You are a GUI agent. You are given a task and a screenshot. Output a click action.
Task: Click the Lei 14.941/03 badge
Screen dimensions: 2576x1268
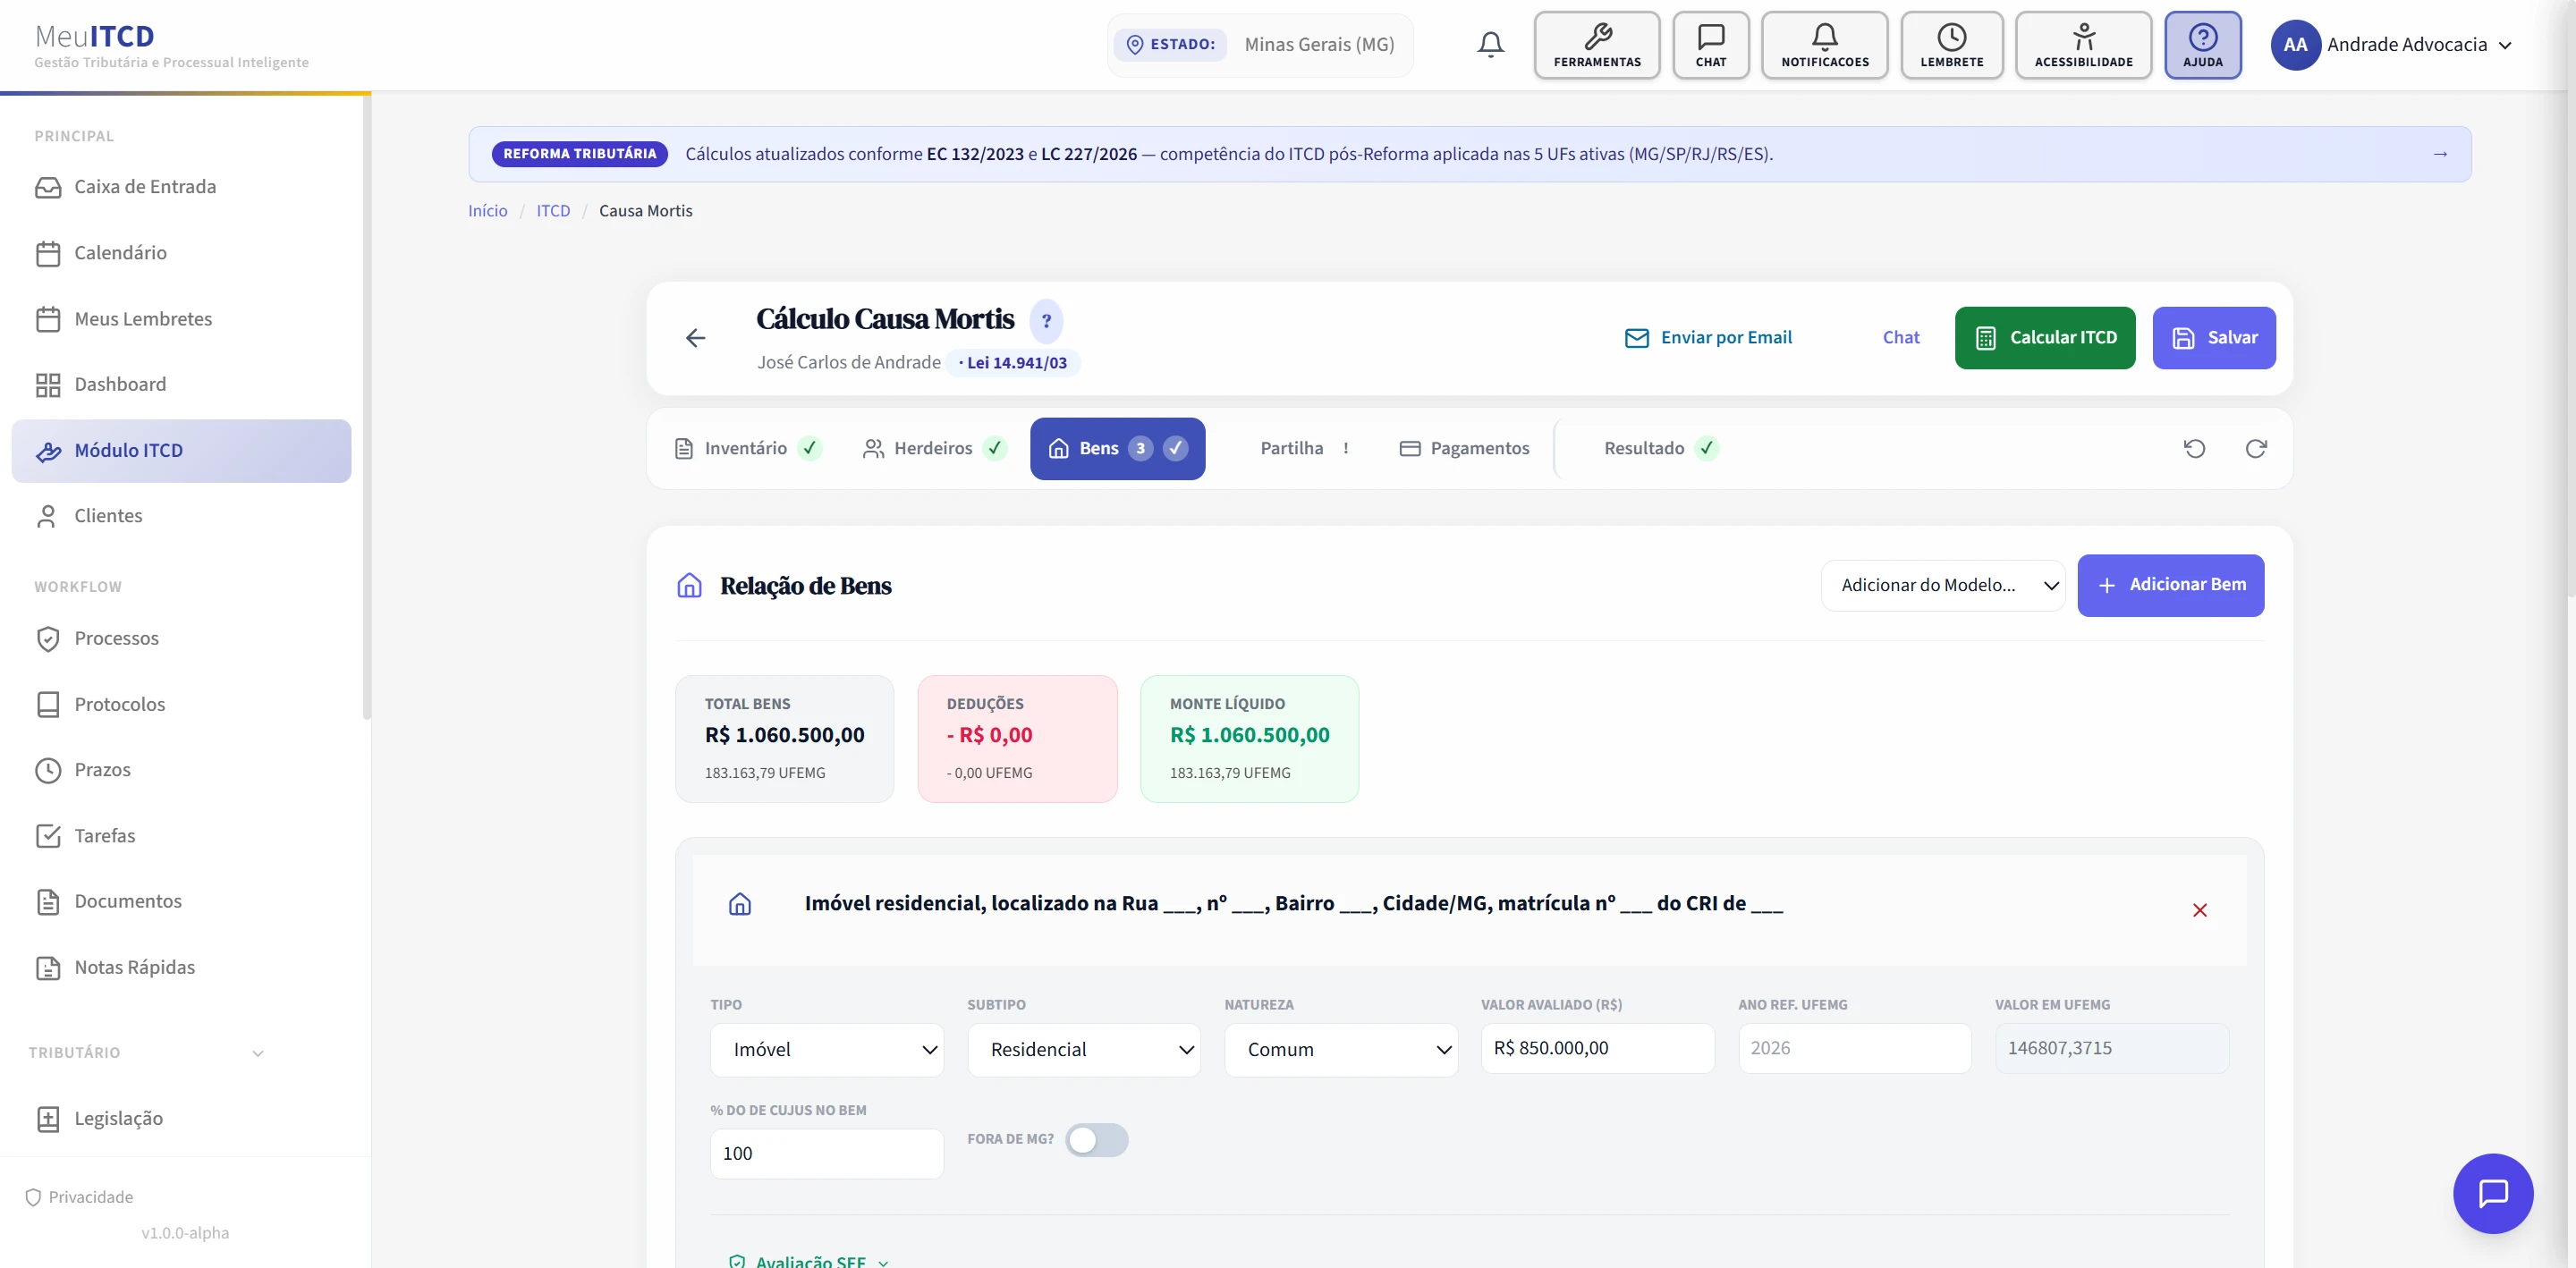click(x=1013, y=363)
